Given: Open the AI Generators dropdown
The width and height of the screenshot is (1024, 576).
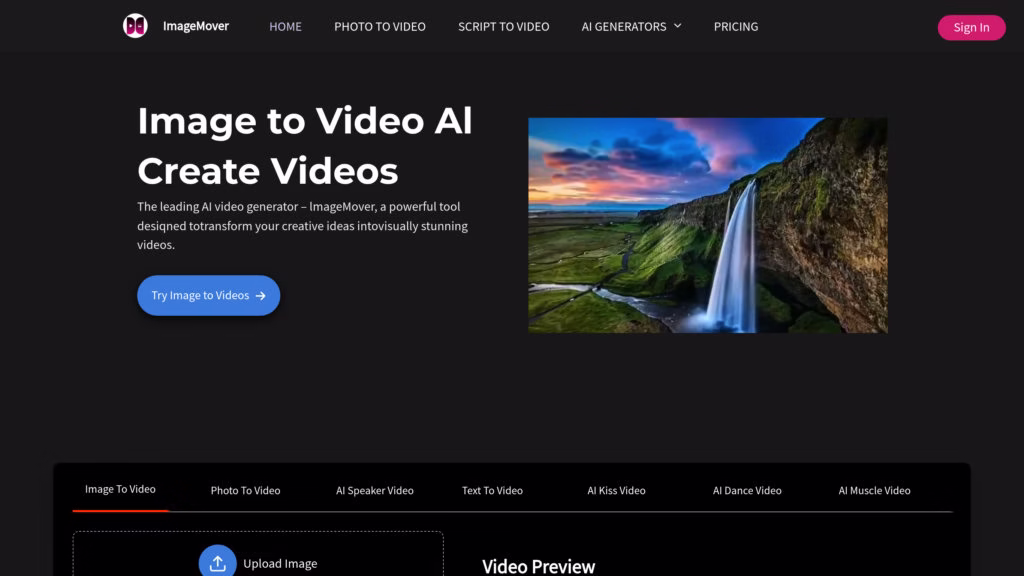Looking at the screenshot, I should [x=624, y=27].
